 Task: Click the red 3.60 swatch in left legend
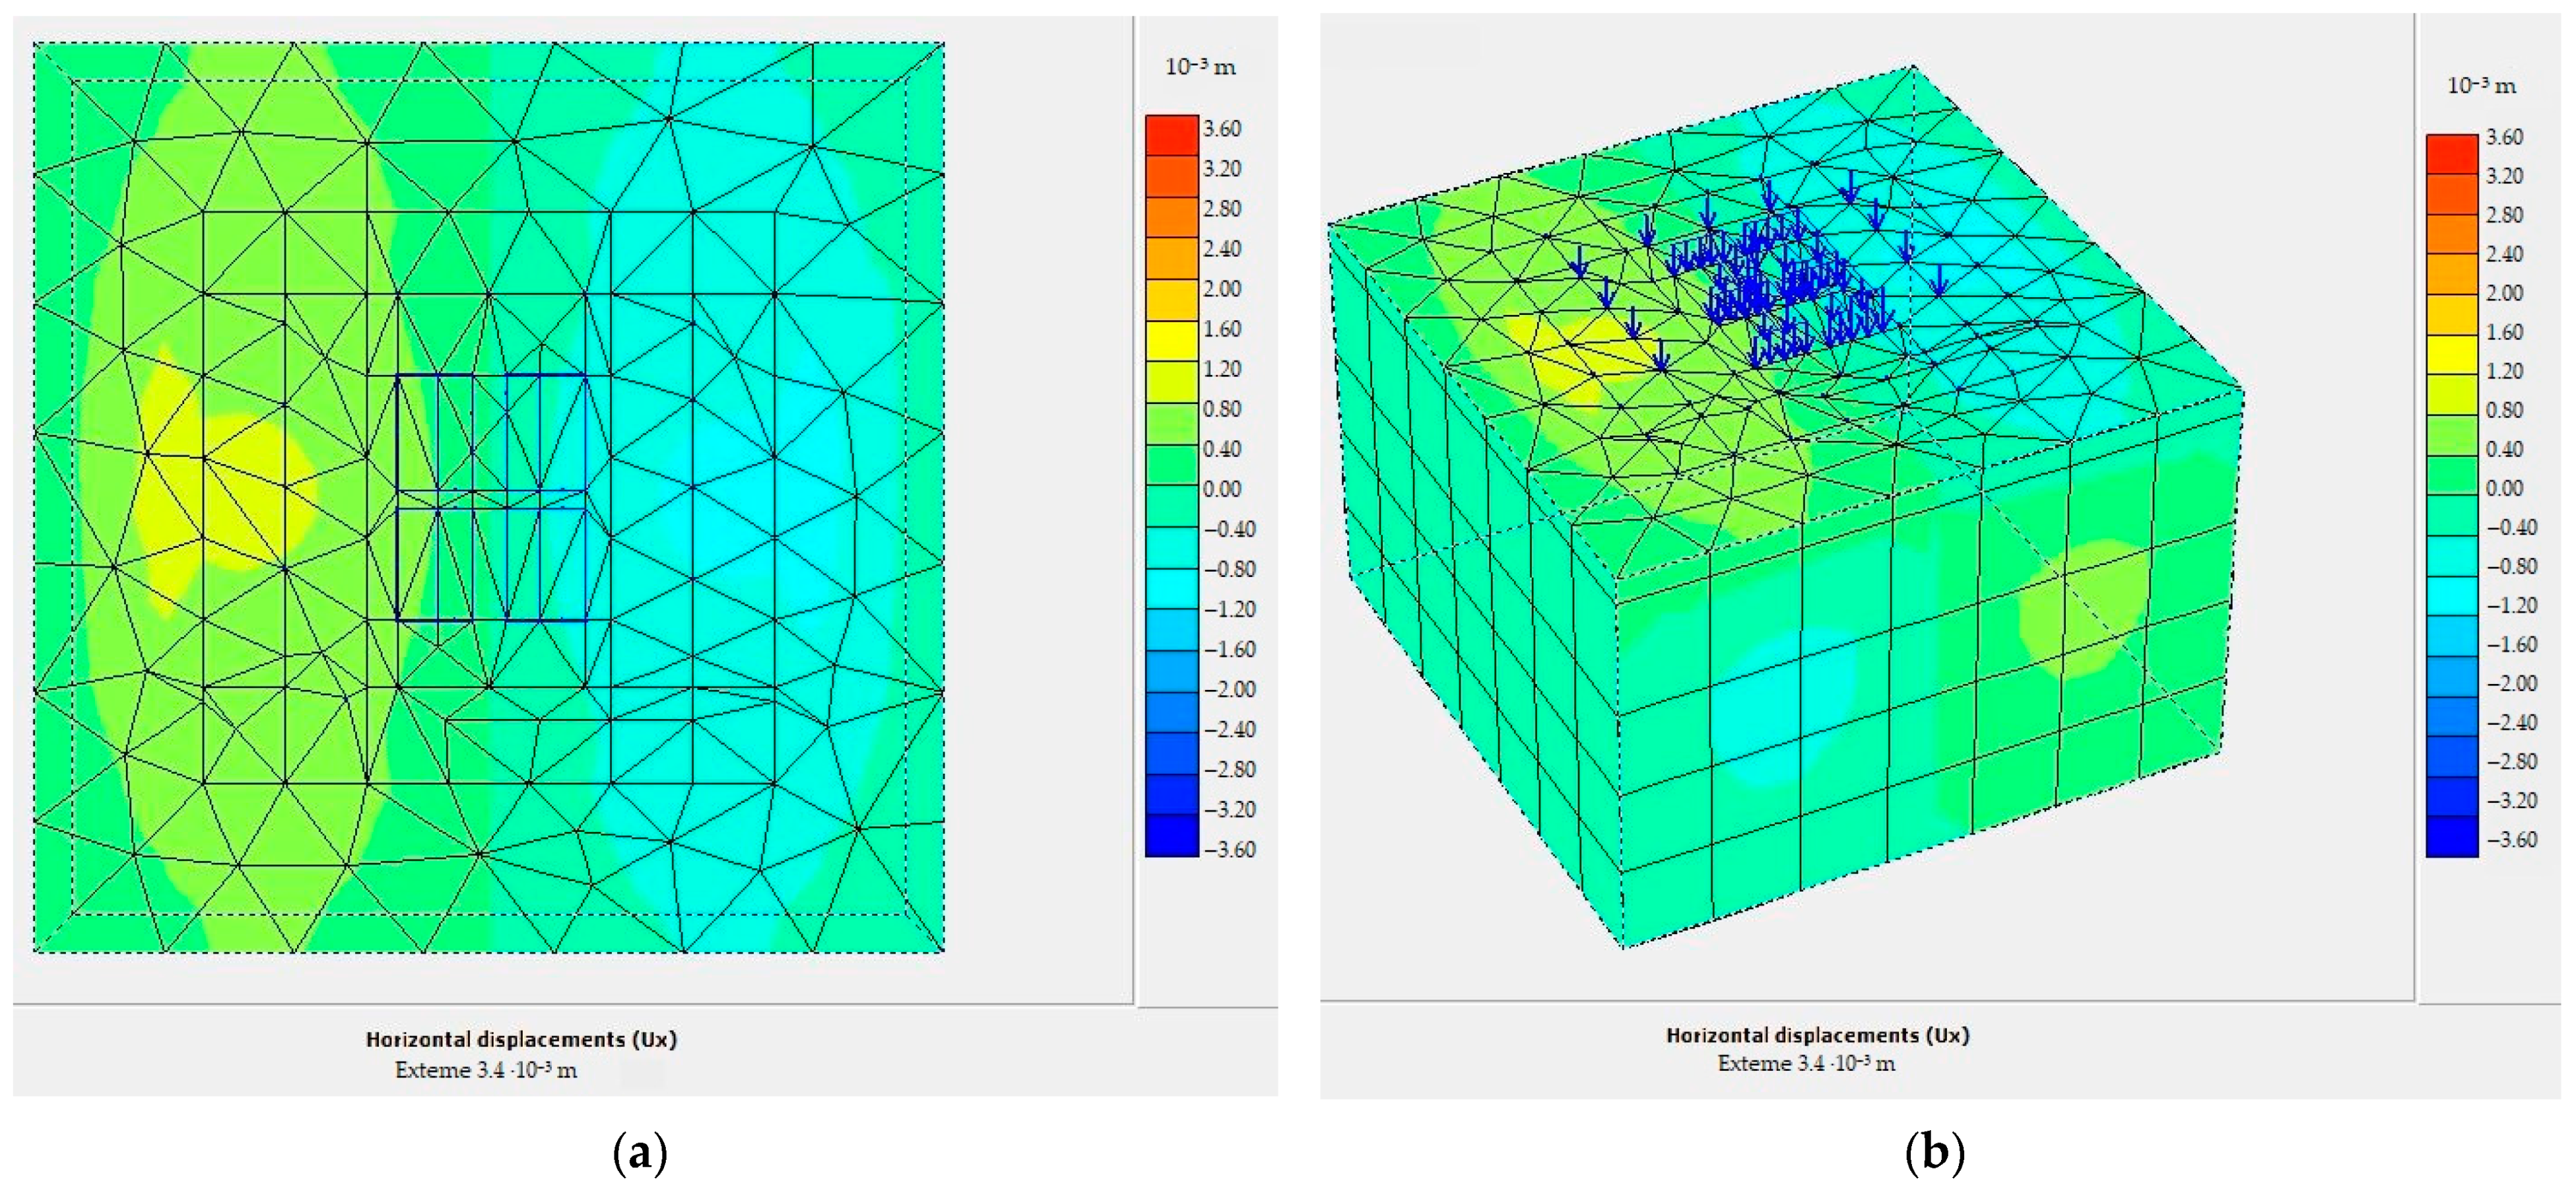[1171, 135]
